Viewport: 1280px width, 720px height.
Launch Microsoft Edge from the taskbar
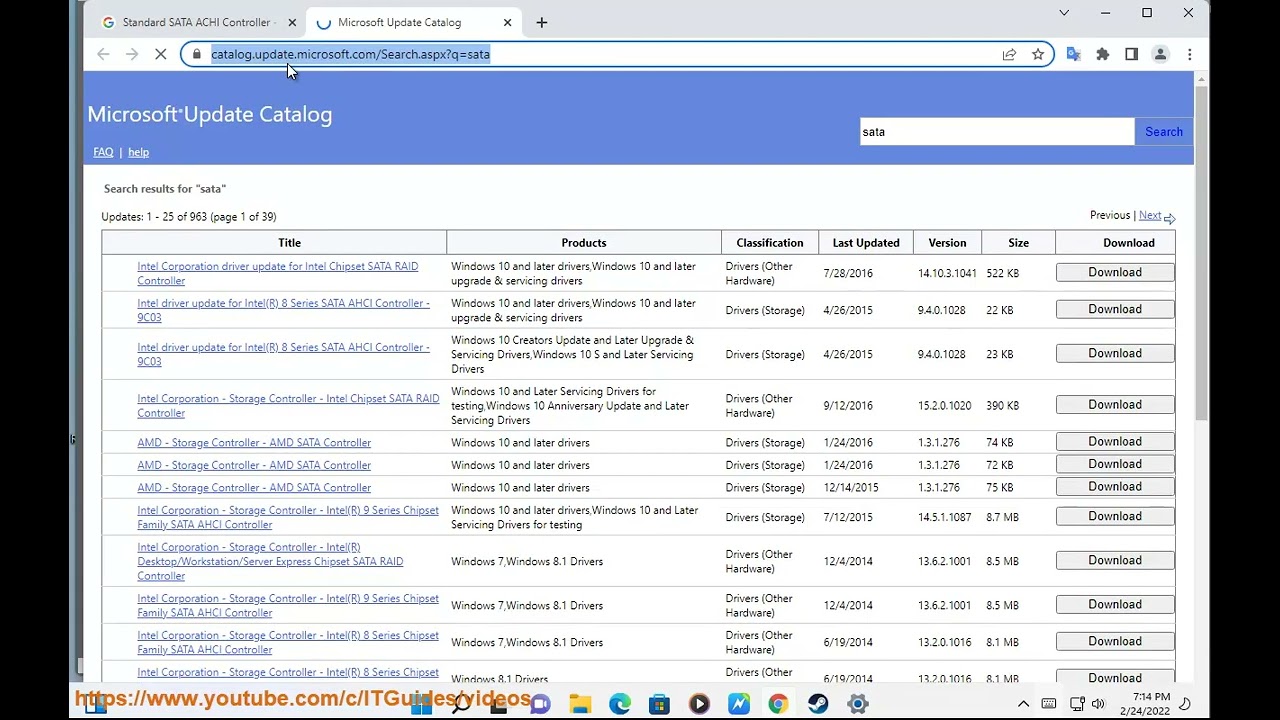coord(620,704)
